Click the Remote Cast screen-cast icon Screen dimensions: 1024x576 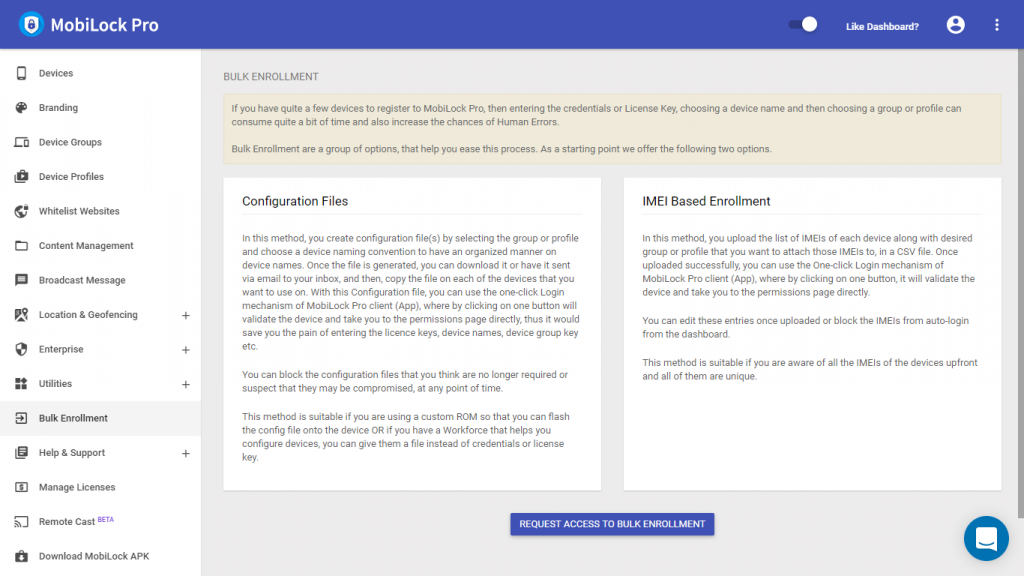pyautogui.click(x=21, y=522)
